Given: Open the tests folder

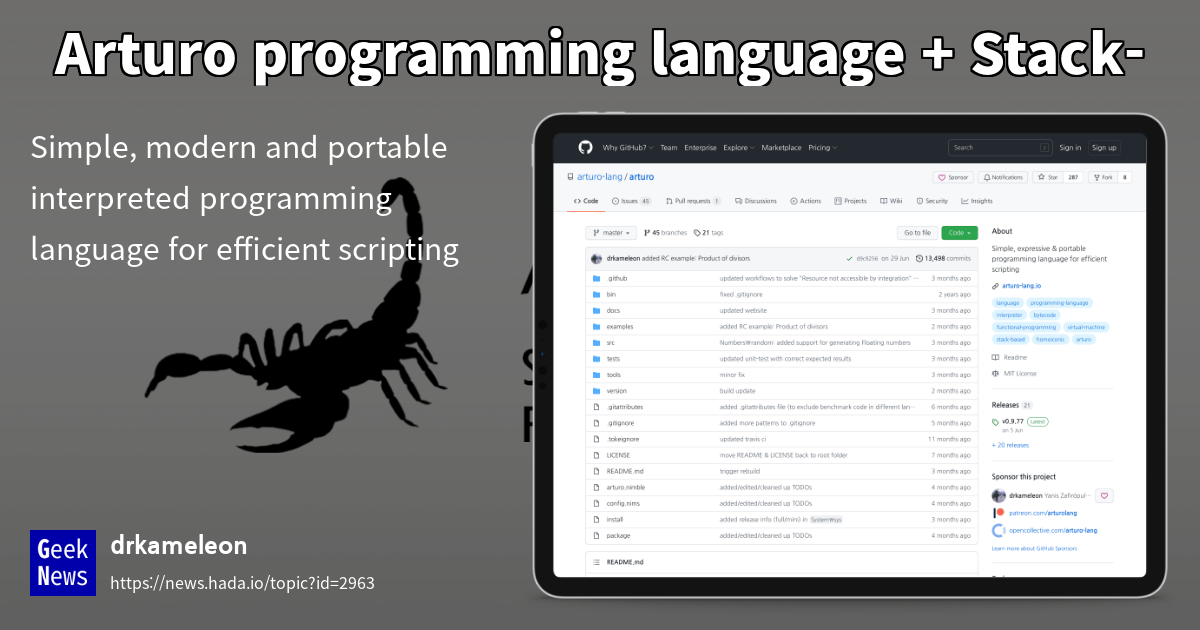Looking at the screenshot, I should click(613, 358).
